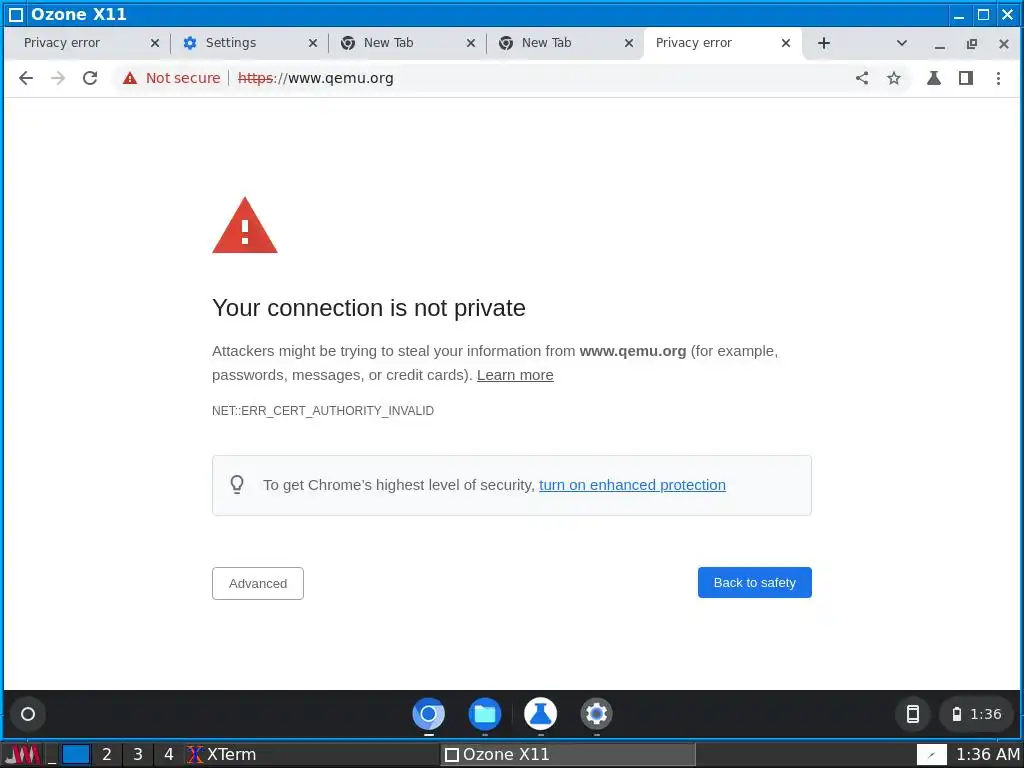1024x768 pixels.
Task: Restore the Chrome browser window size
Action: (x=972, y=44)
